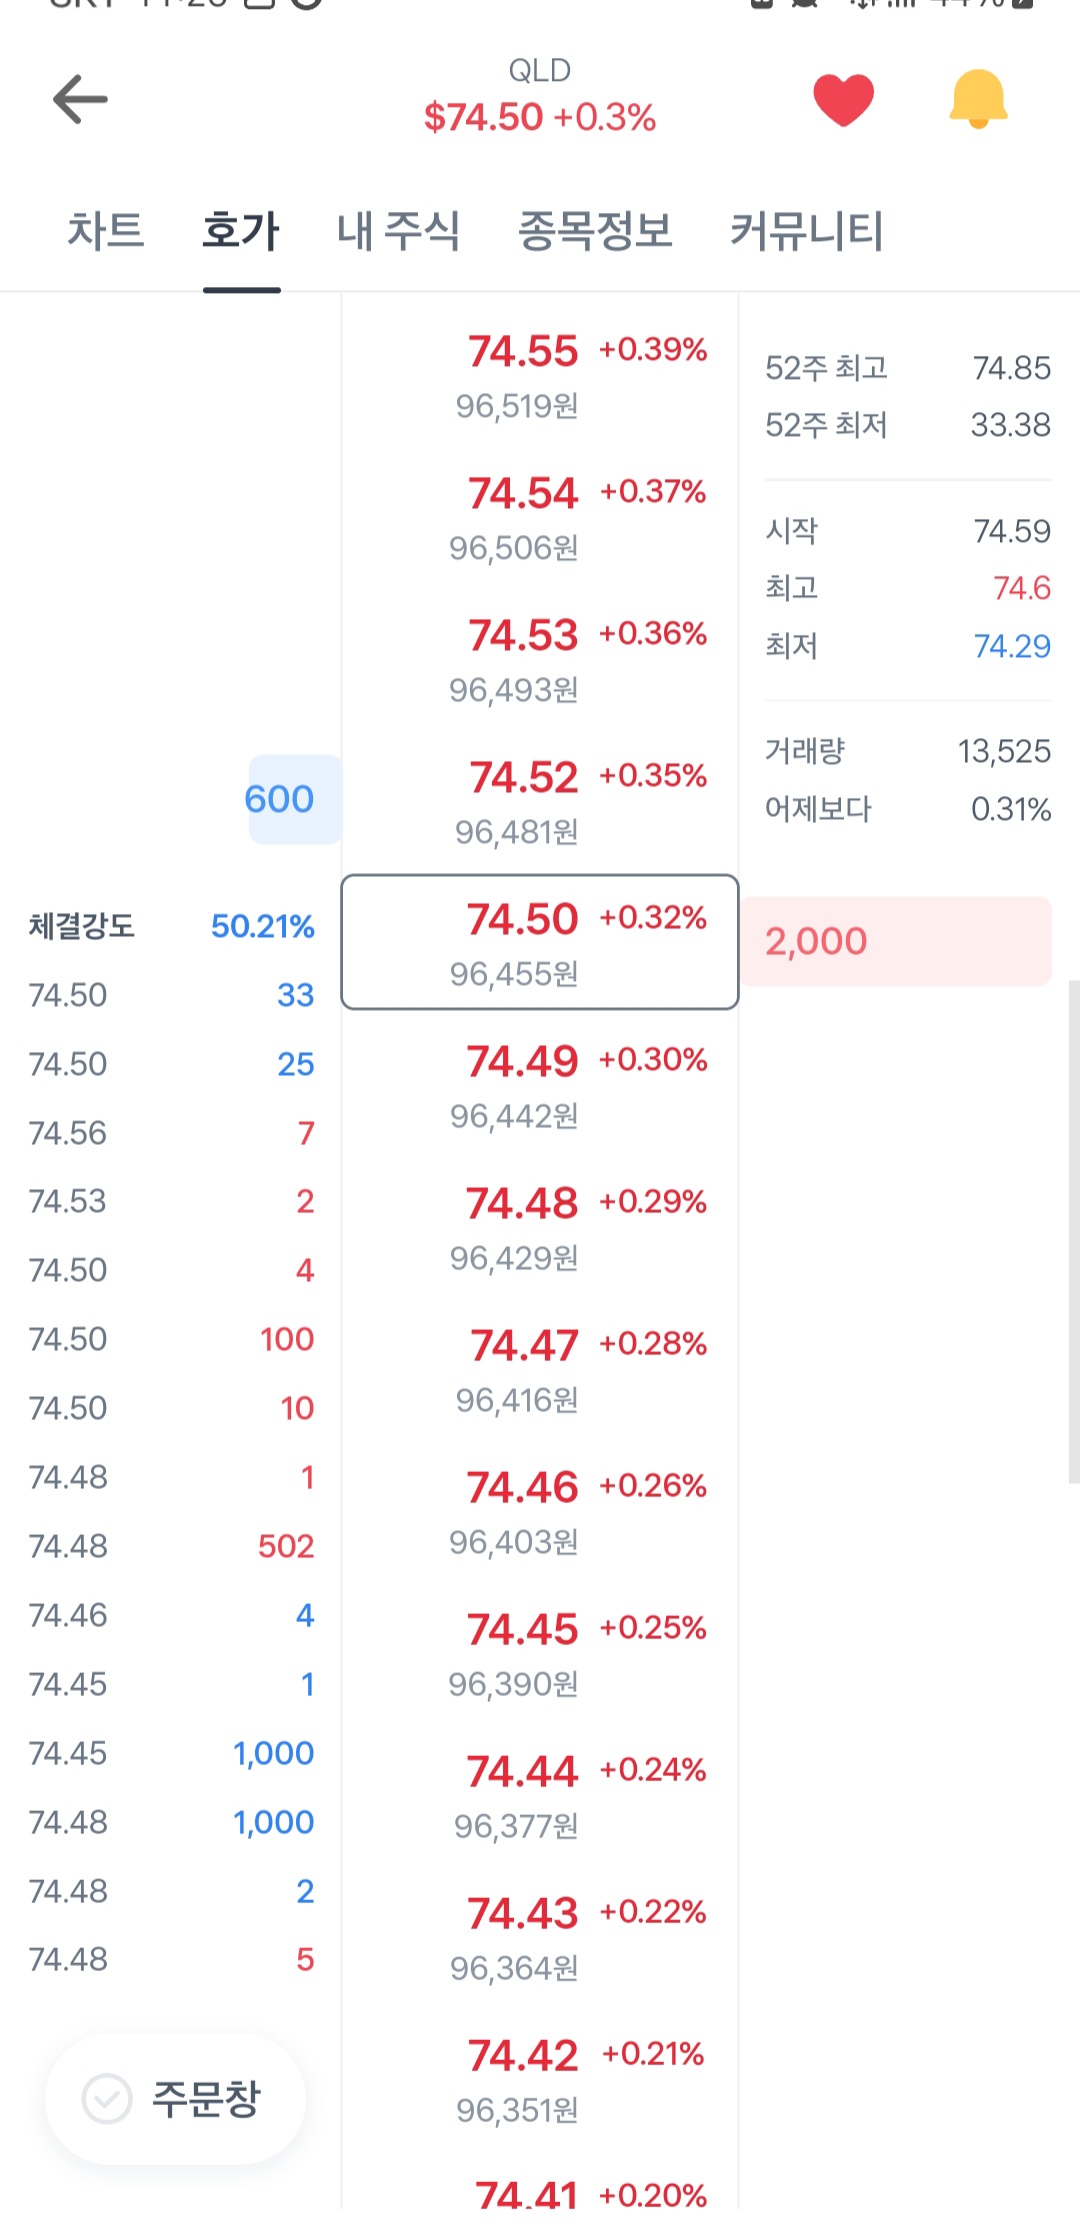Tap the 주문창 checkmark circle icon

(107, 2098)
